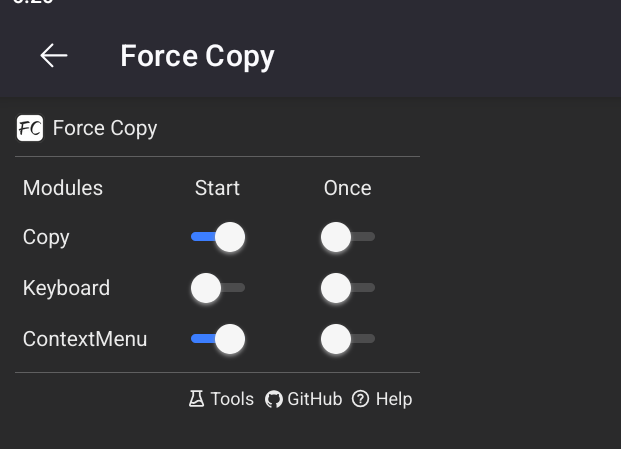The image size is (621, 449).
Task: Switch on ContextMenu Once toggle
Action: click(x=347, y=339)
